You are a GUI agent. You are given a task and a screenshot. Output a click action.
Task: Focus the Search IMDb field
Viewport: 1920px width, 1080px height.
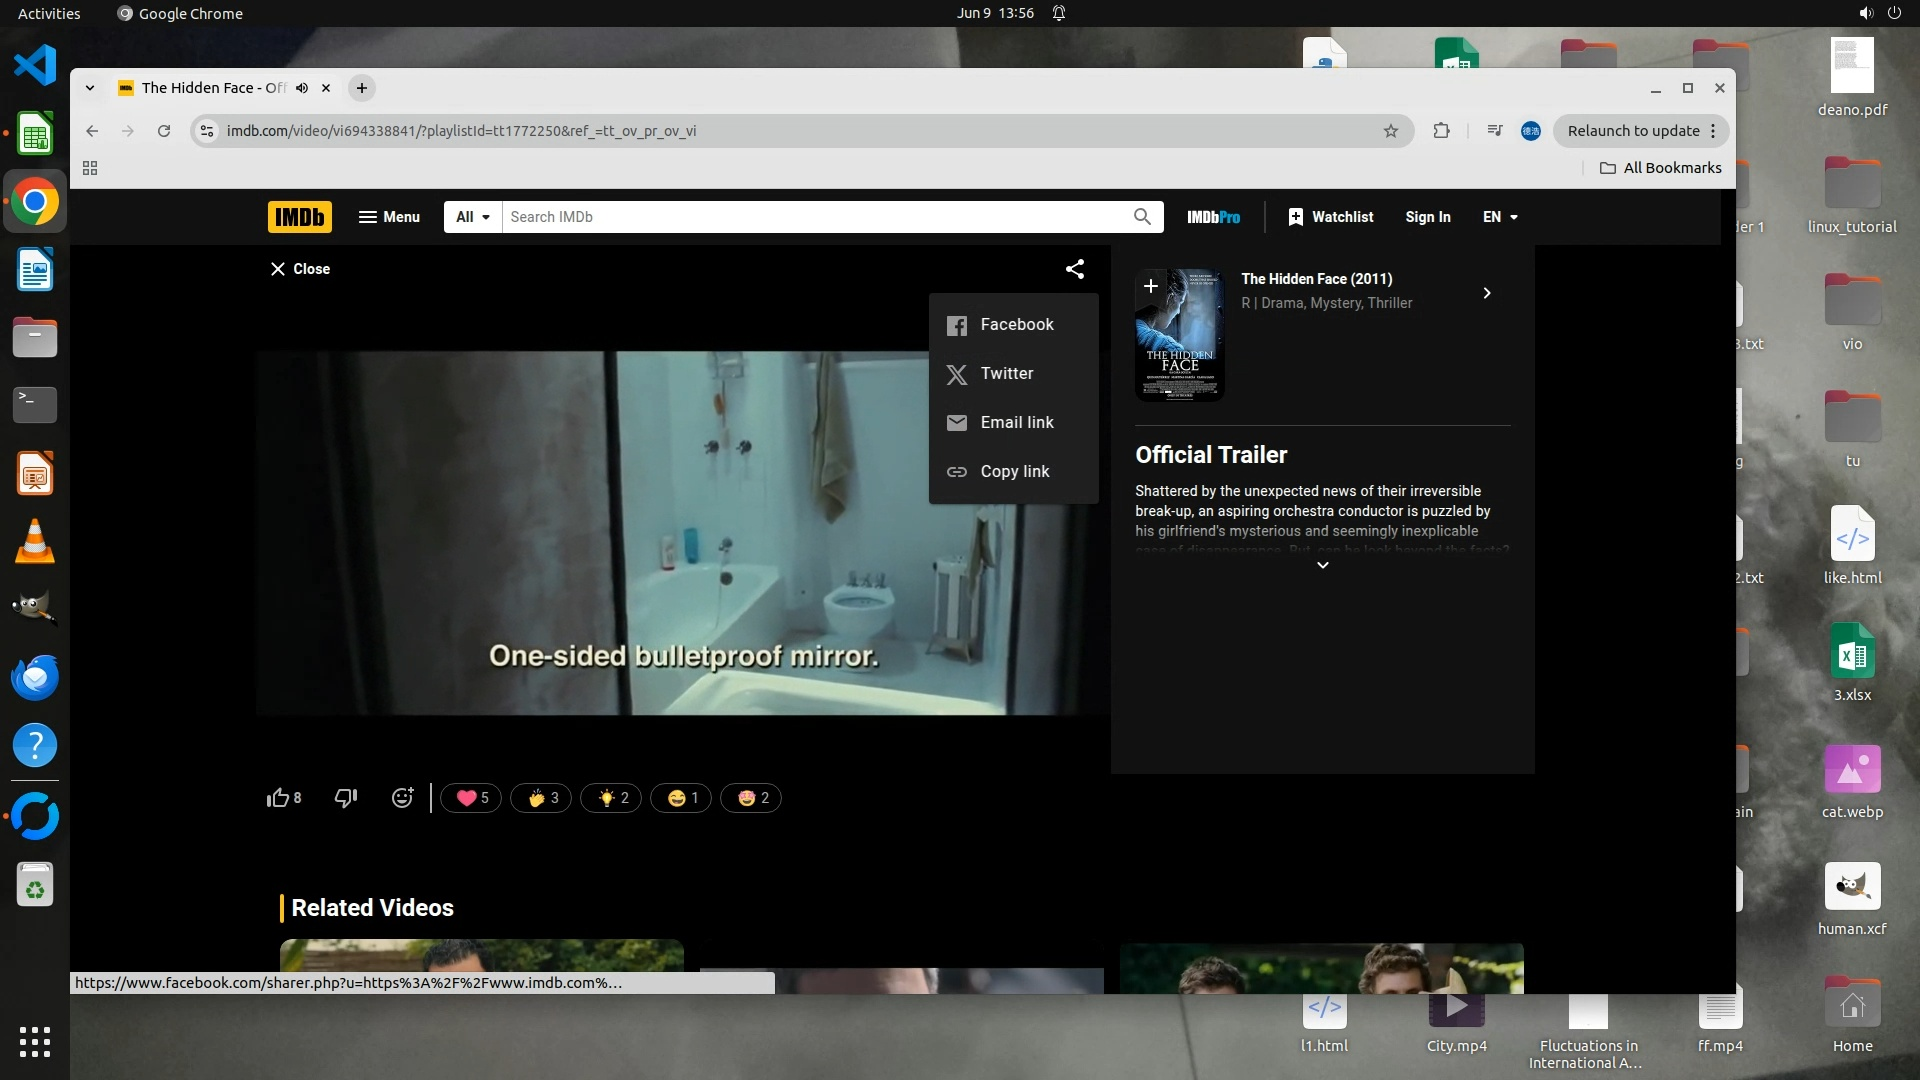click(815, 217)
